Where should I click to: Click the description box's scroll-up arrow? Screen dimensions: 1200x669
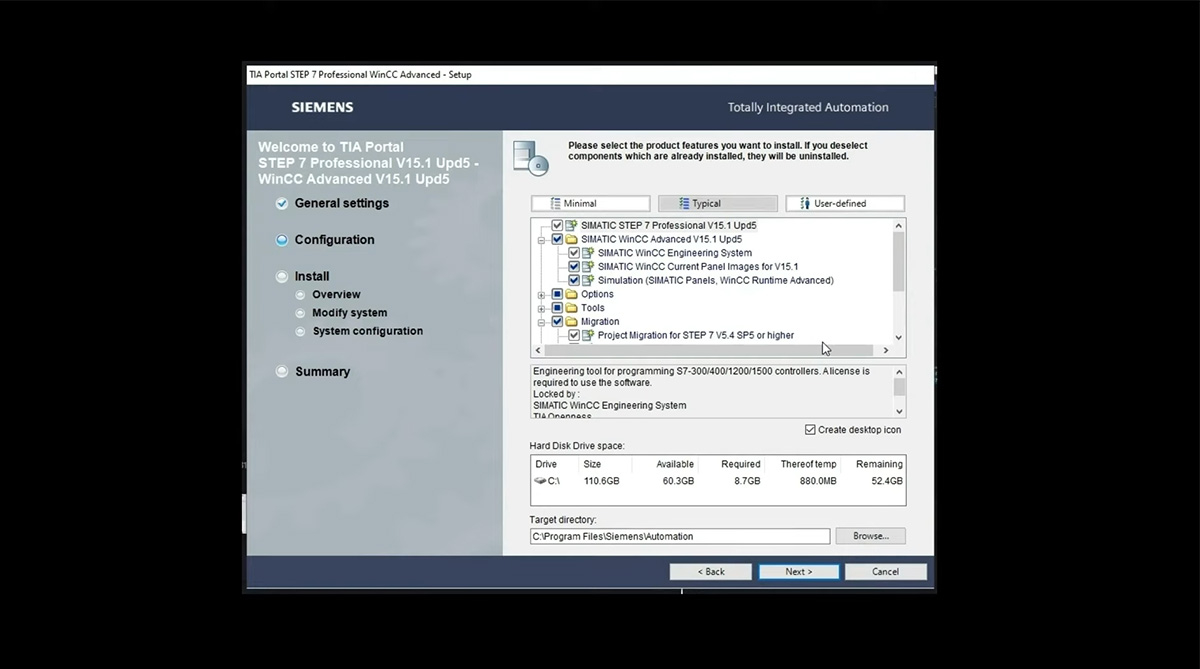click(899, 372)
